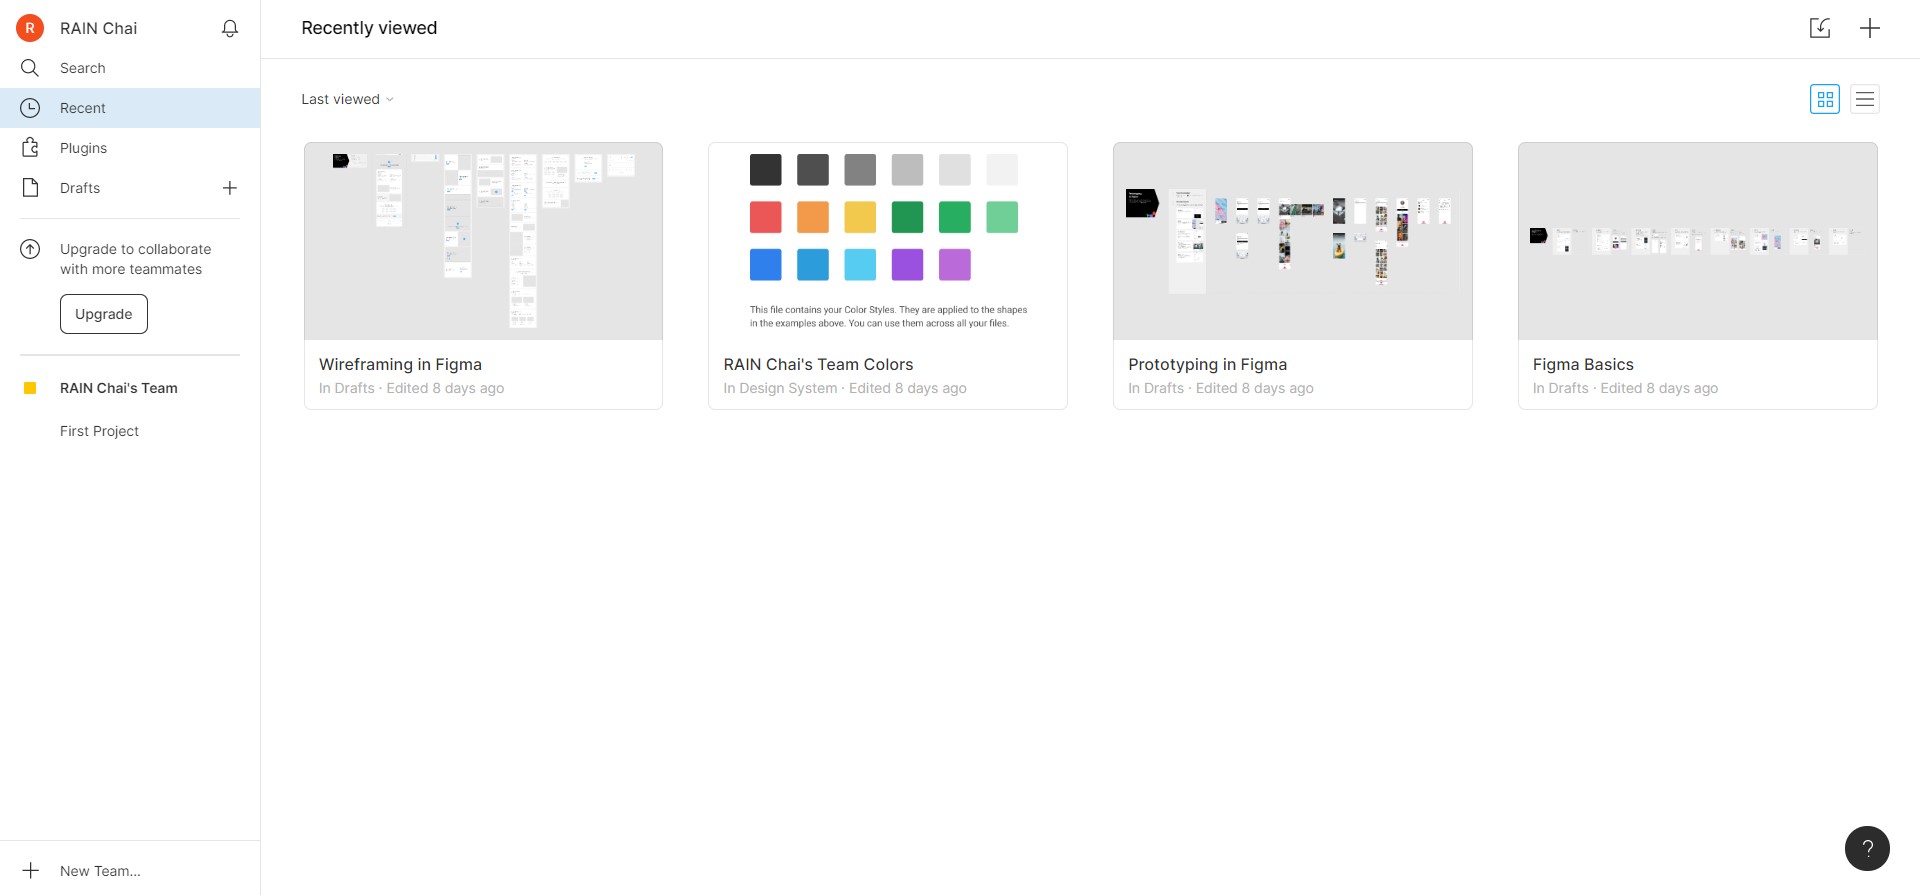Click Figma Basics title text
This screenshot has width=1920, height=895.
(x=1583, y=364)
